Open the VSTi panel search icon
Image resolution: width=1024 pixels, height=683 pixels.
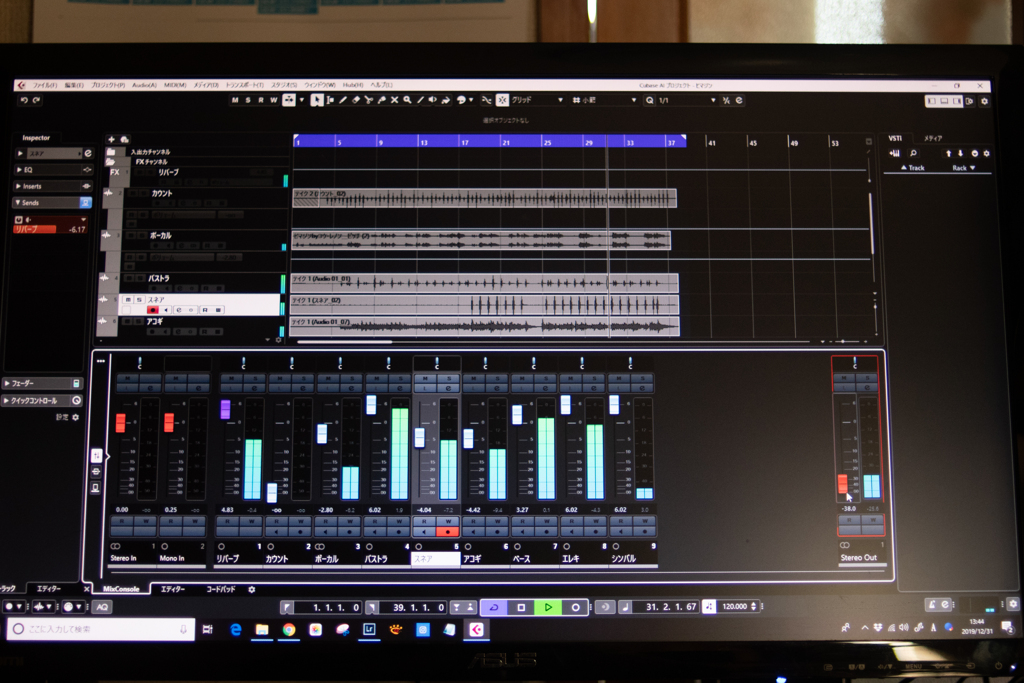pyautogui.click(x=914, y=153)
